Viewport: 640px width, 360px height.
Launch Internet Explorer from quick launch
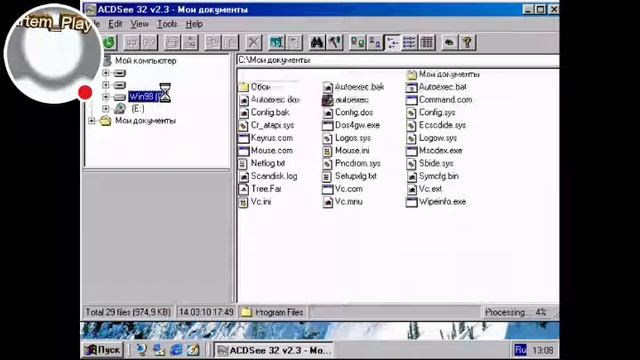[177, 350]
